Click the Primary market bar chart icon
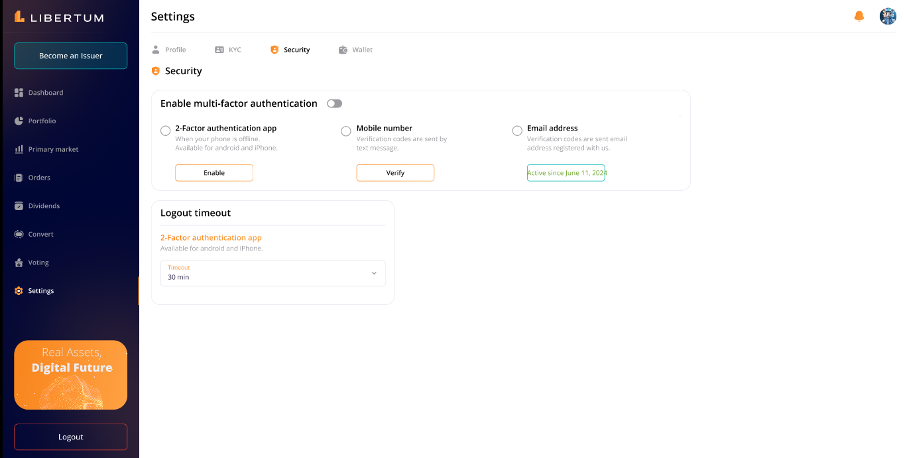The height and width of the screenshot is (458, 904). 19,149
